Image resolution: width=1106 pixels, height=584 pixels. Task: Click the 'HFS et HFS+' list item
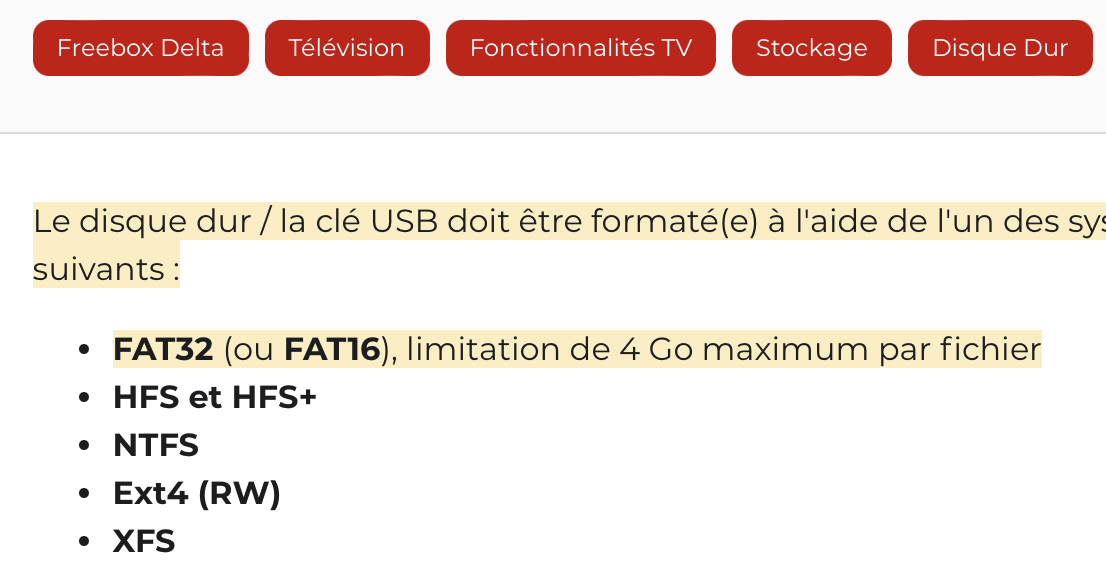pyautogui.click(x=214, y=397)
